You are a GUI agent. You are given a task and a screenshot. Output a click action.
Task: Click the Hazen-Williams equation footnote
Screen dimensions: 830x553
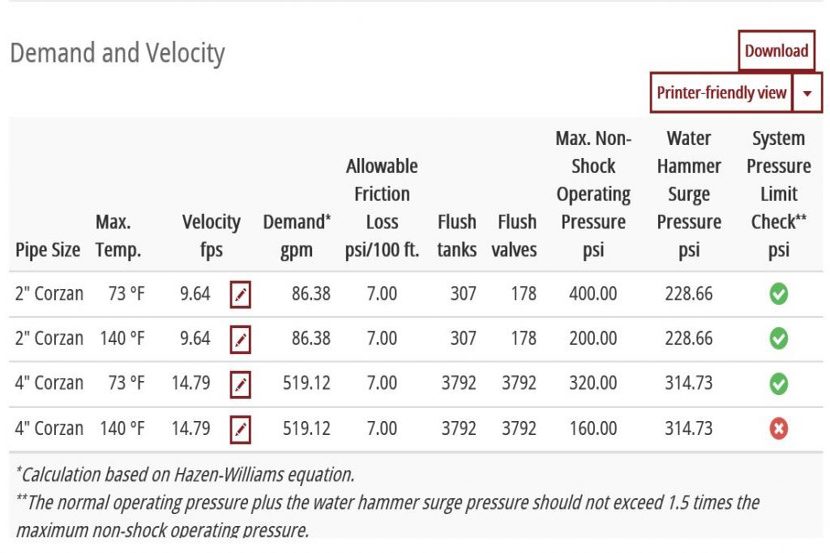coord(185,475)
